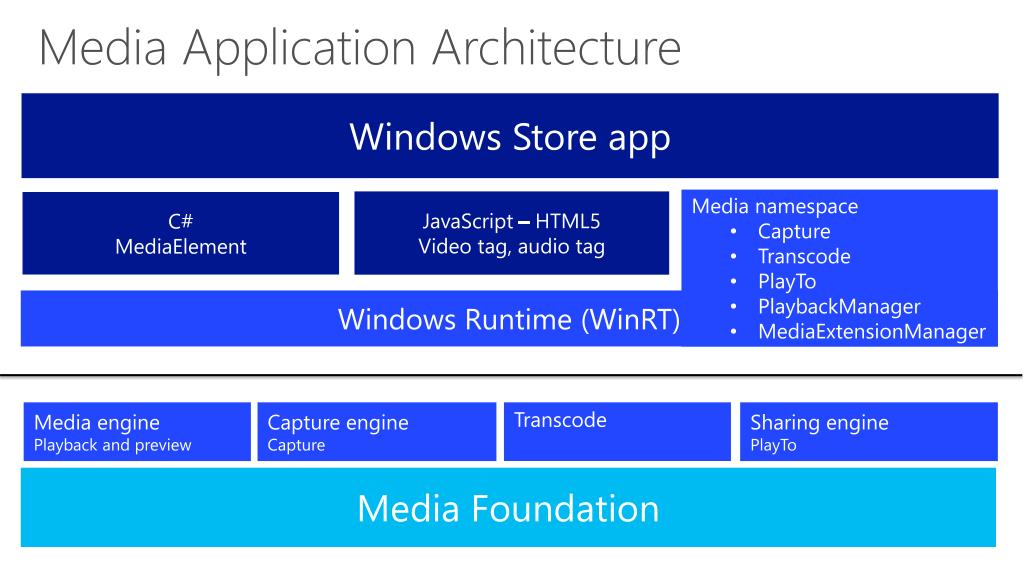The height and width of the screenshot is (575, 1023).
Task: Select the Transcode bullet under Media namespace
Action: pyautogui.click(x=804, y=256)
